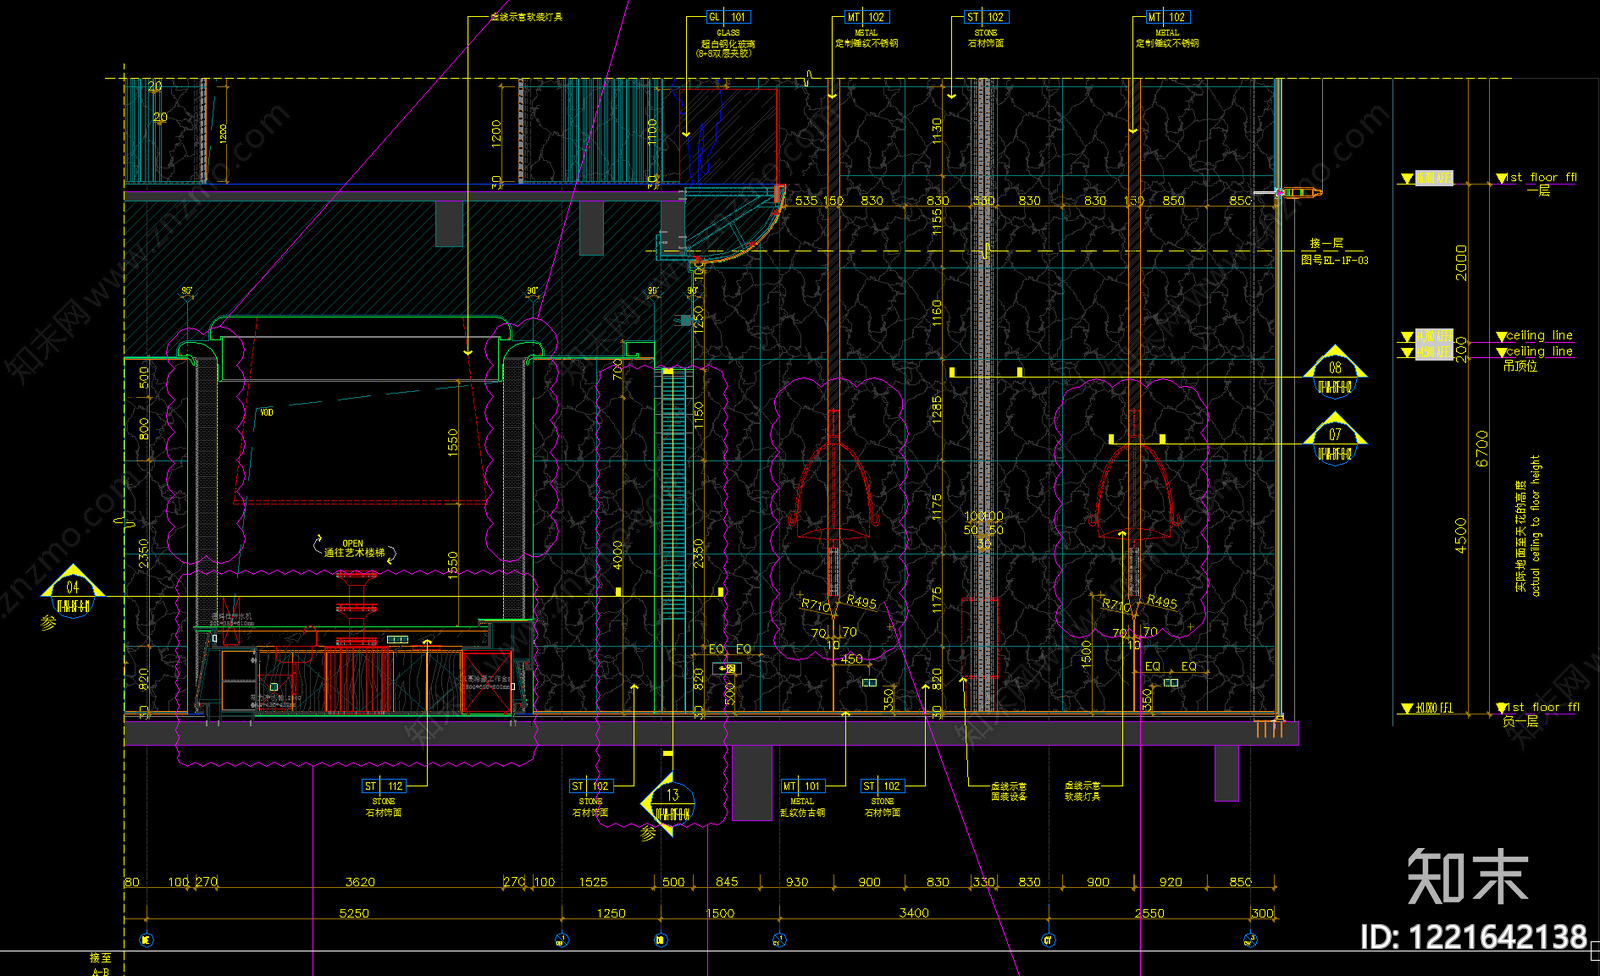
Task: Click the EL-1F-03 drawing number reference
Action: [1335, 260]
